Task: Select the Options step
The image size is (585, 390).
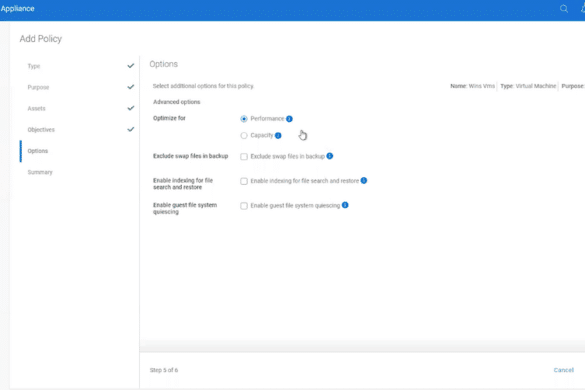Action: click(x=38, y=151)
